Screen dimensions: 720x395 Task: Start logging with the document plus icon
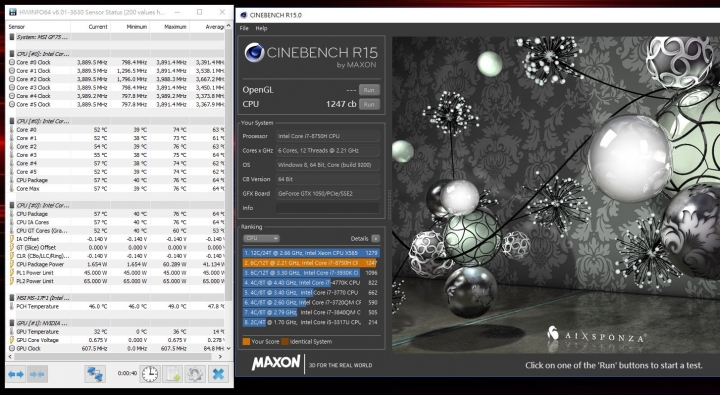(173, 374)
